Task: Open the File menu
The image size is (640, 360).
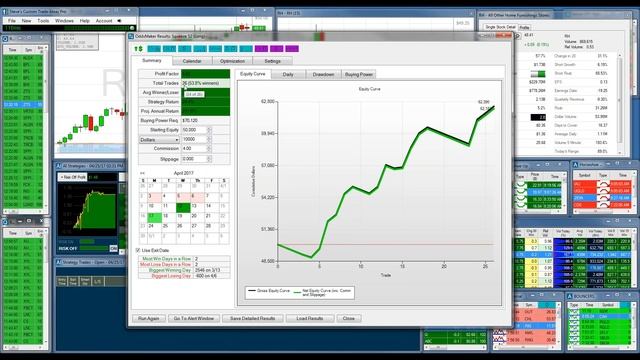Action: point(12,20)
